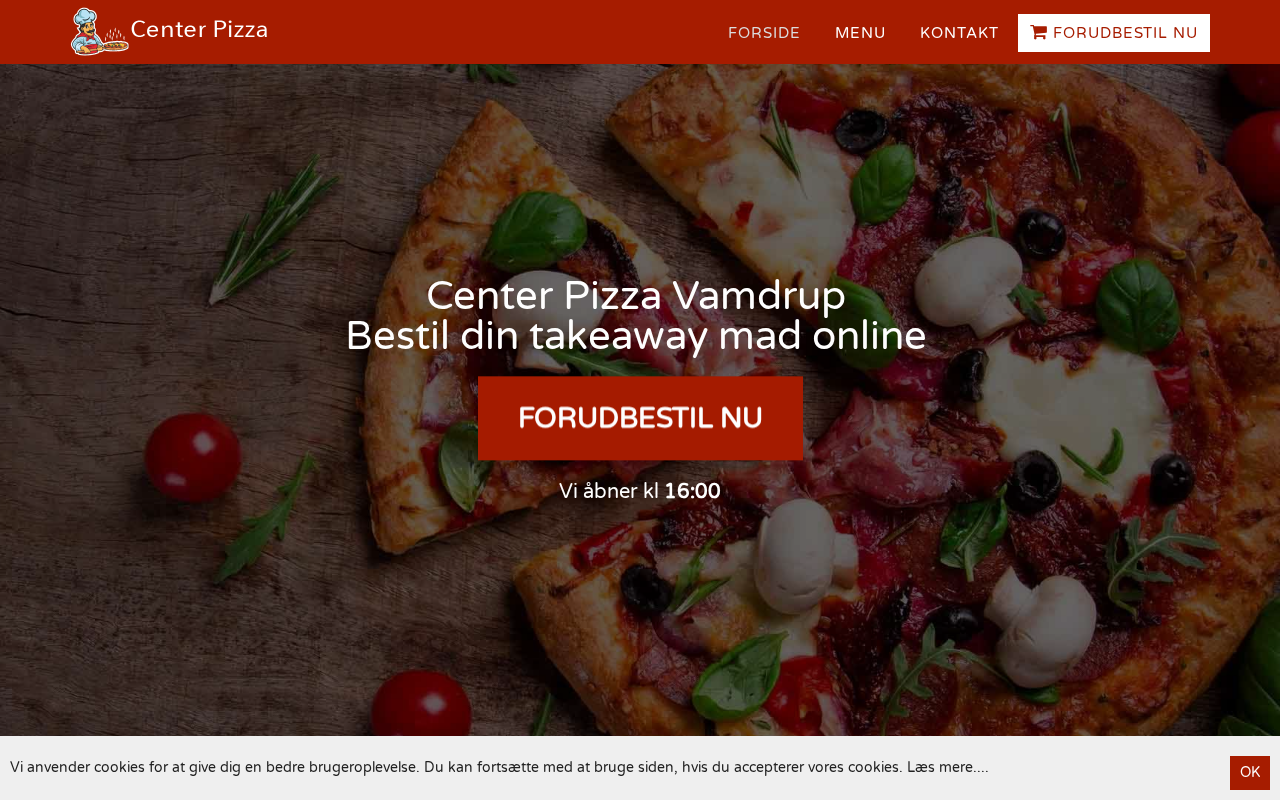Click the bold 16:00 opening time
The height and width of the screenshot is (800, 1280).
(692, 491)
